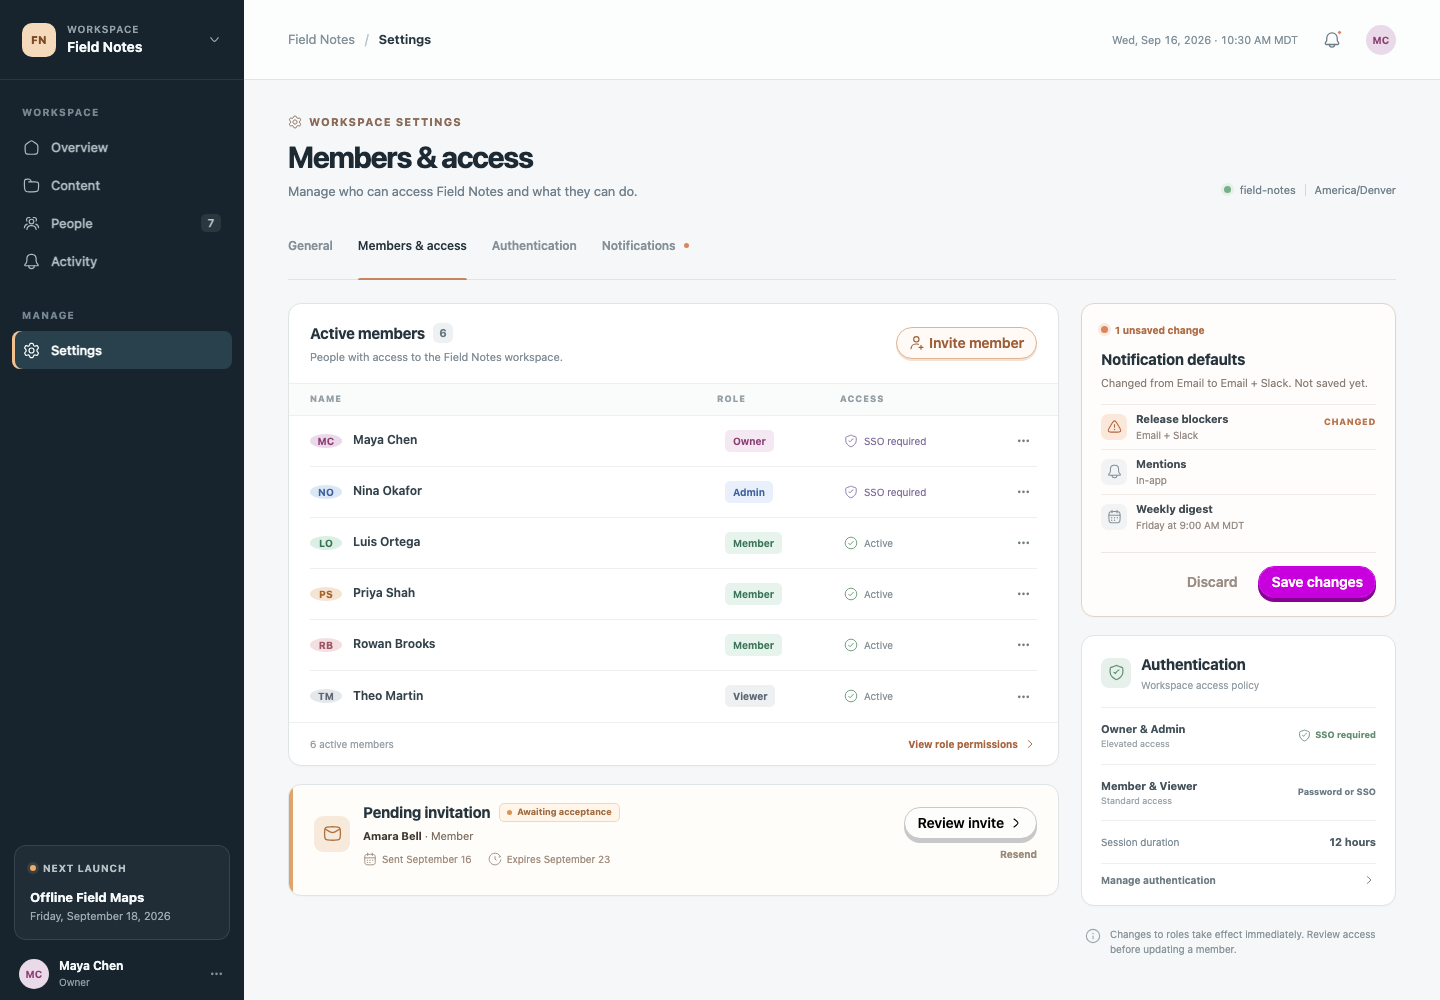
Task: Open People in the sidebar
Action: coord(122,224)
